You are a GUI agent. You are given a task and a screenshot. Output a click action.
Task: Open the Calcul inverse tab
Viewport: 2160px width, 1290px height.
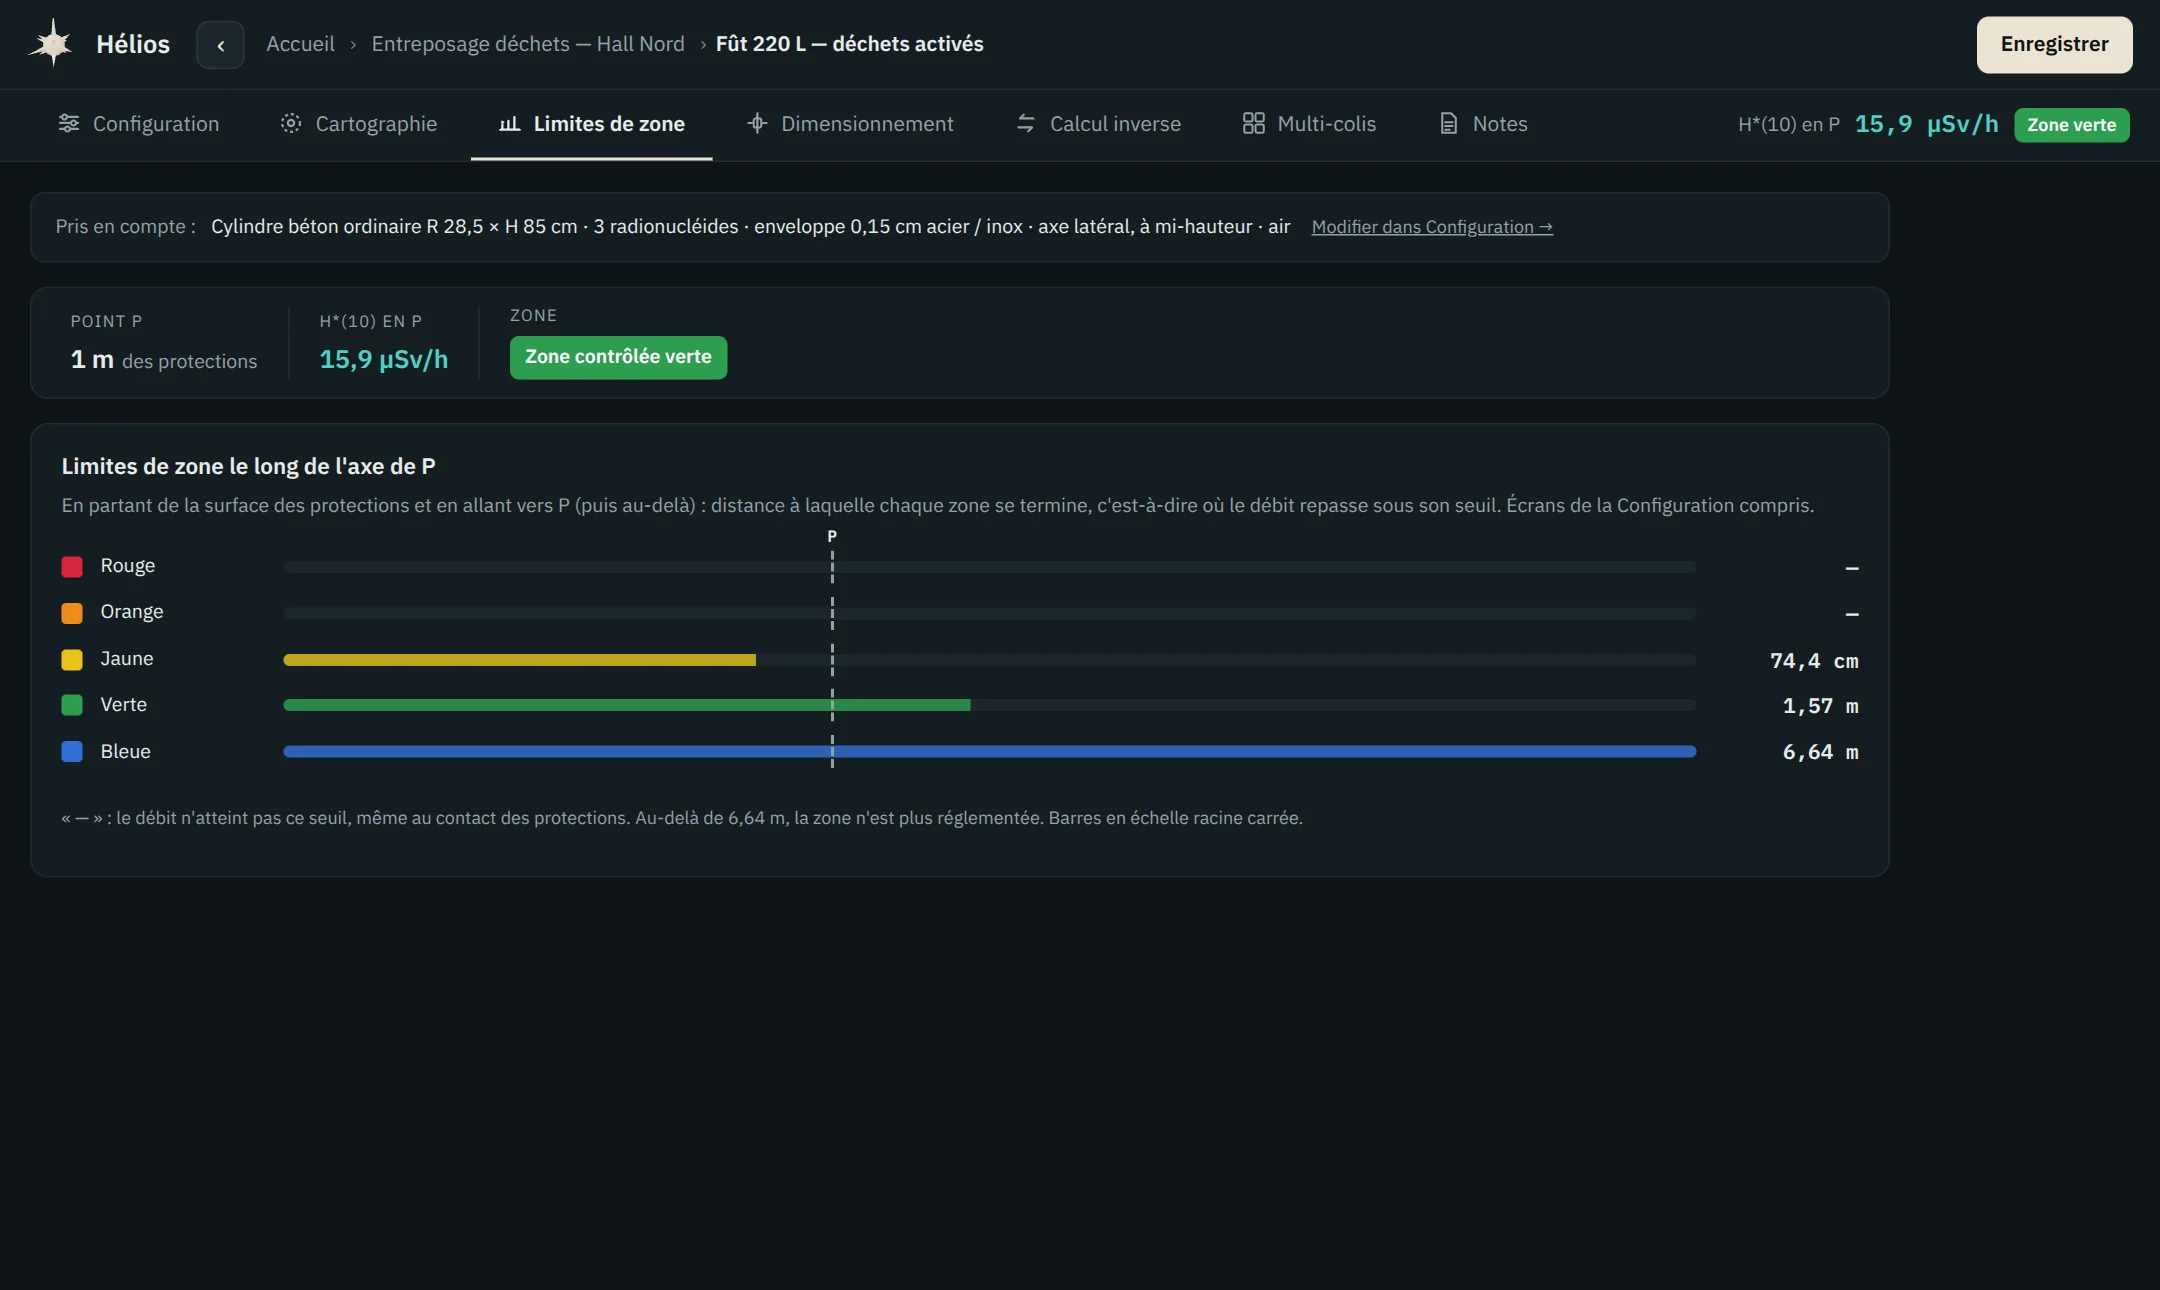(1098, 124)
